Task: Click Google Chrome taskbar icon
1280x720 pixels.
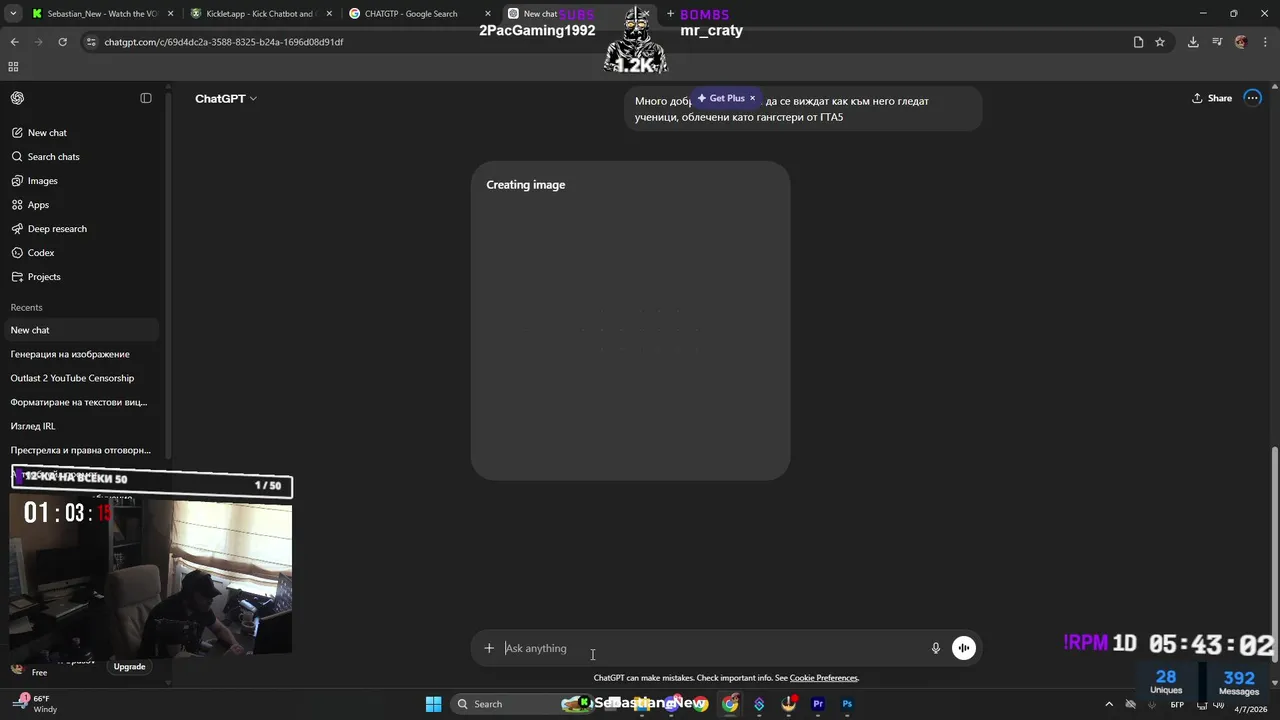Action: [x=731, y=704]
